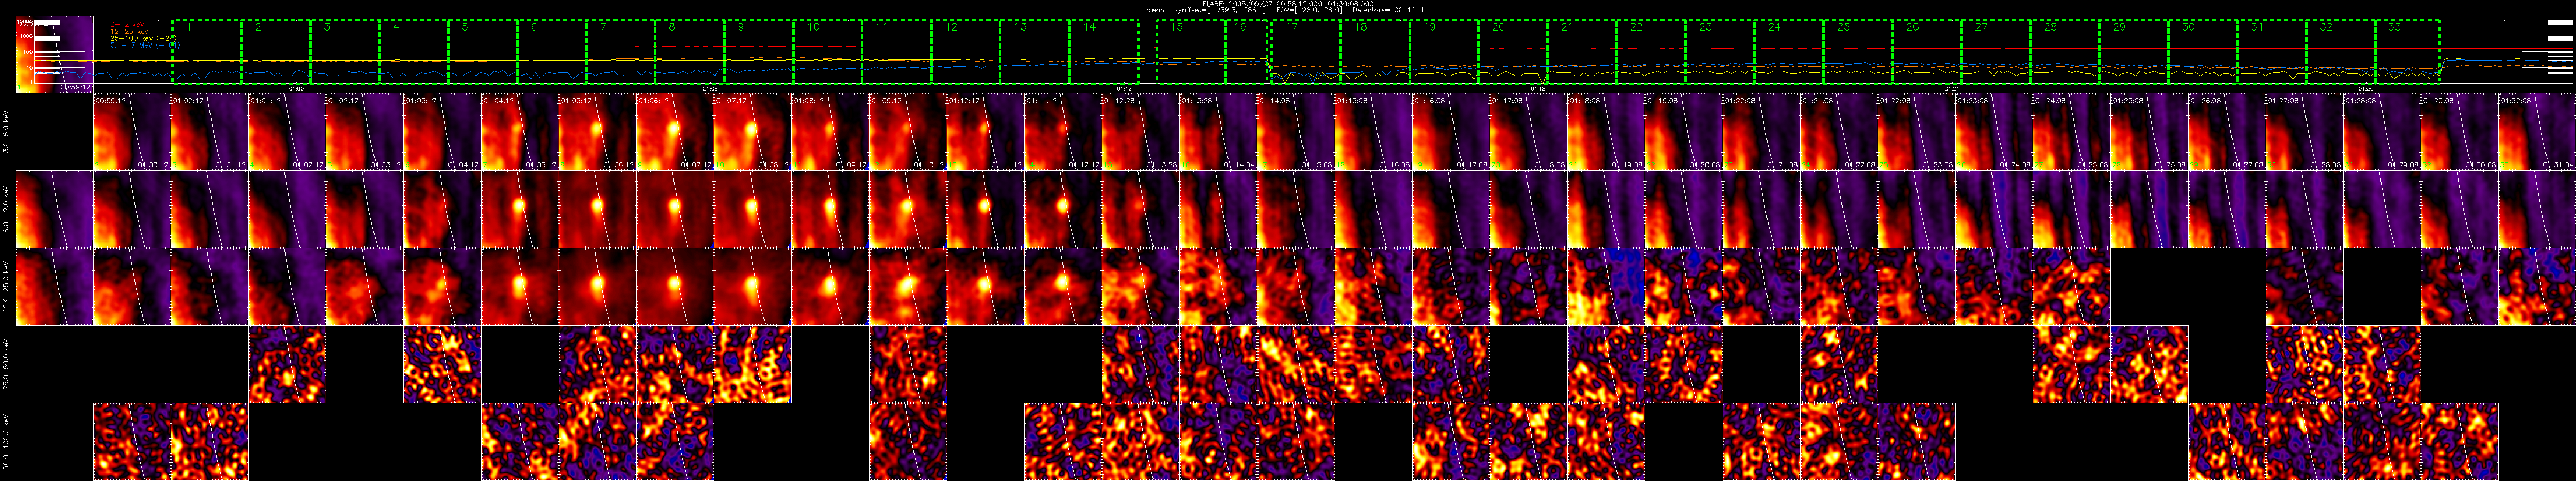Click the 3.0-6.0 keV row label

tap(7, 131)
